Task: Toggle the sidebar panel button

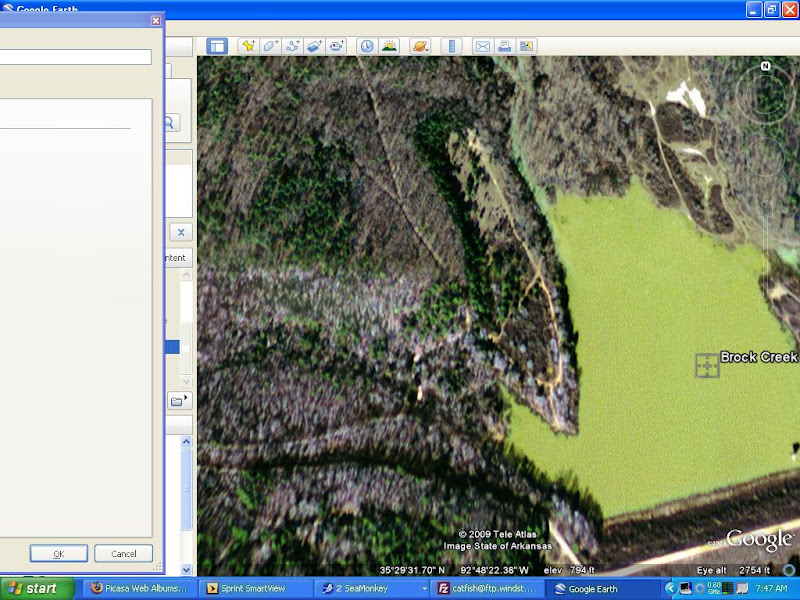Action: [x=217, y=46]
